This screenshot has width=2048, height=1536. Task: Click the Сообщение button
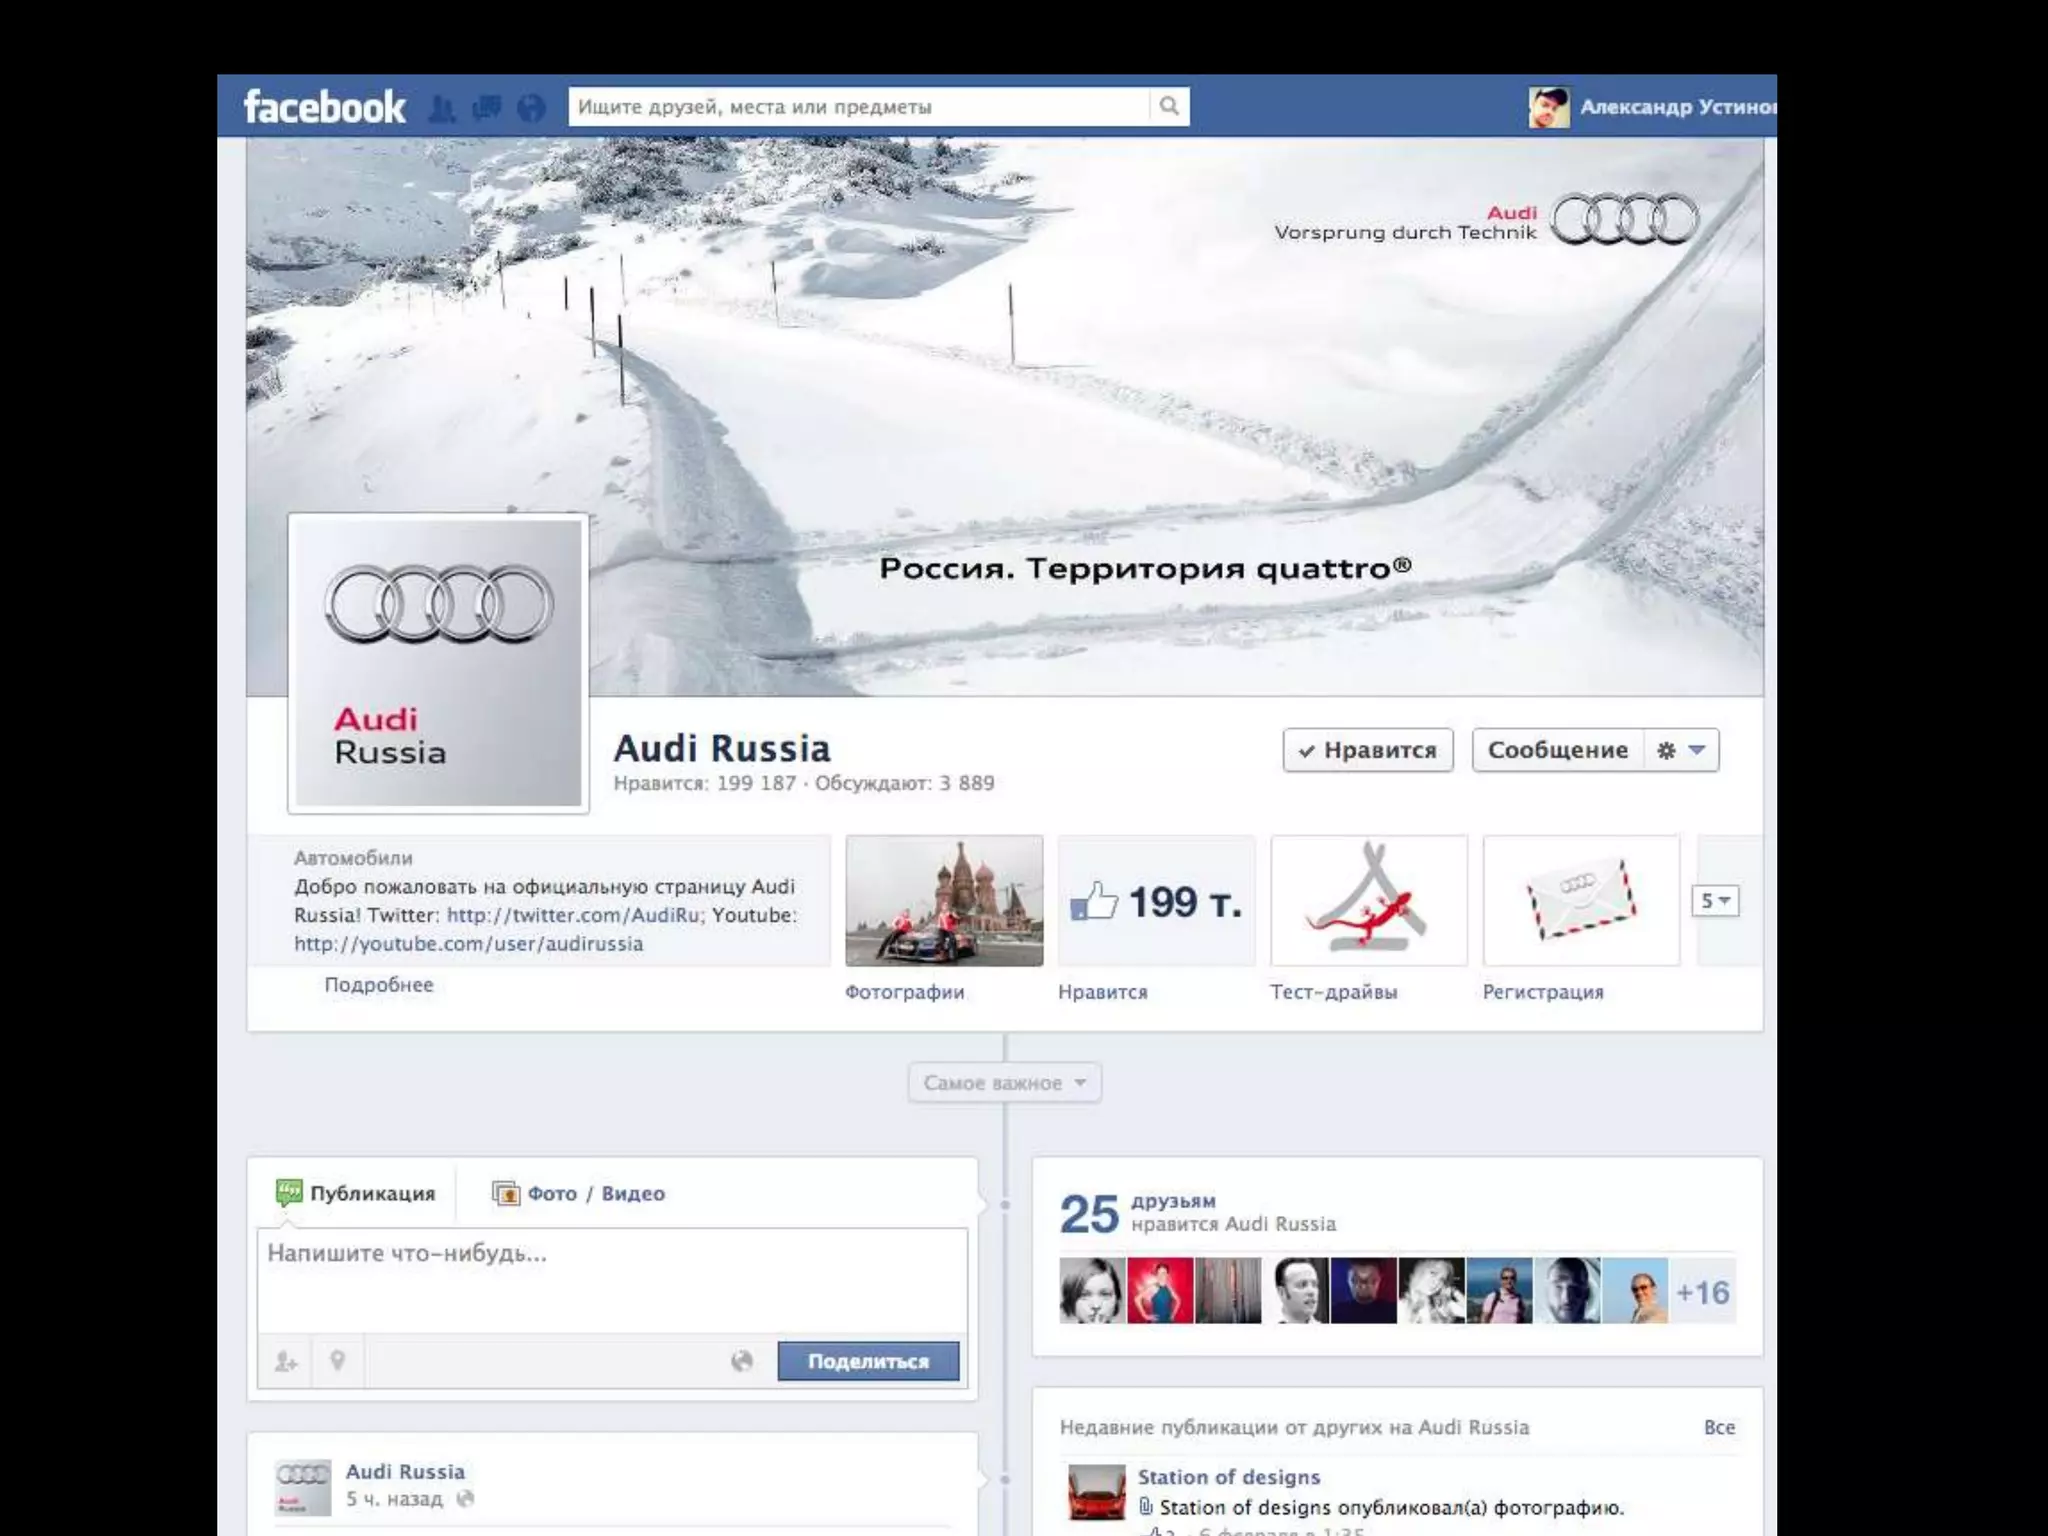(1557, 750)
